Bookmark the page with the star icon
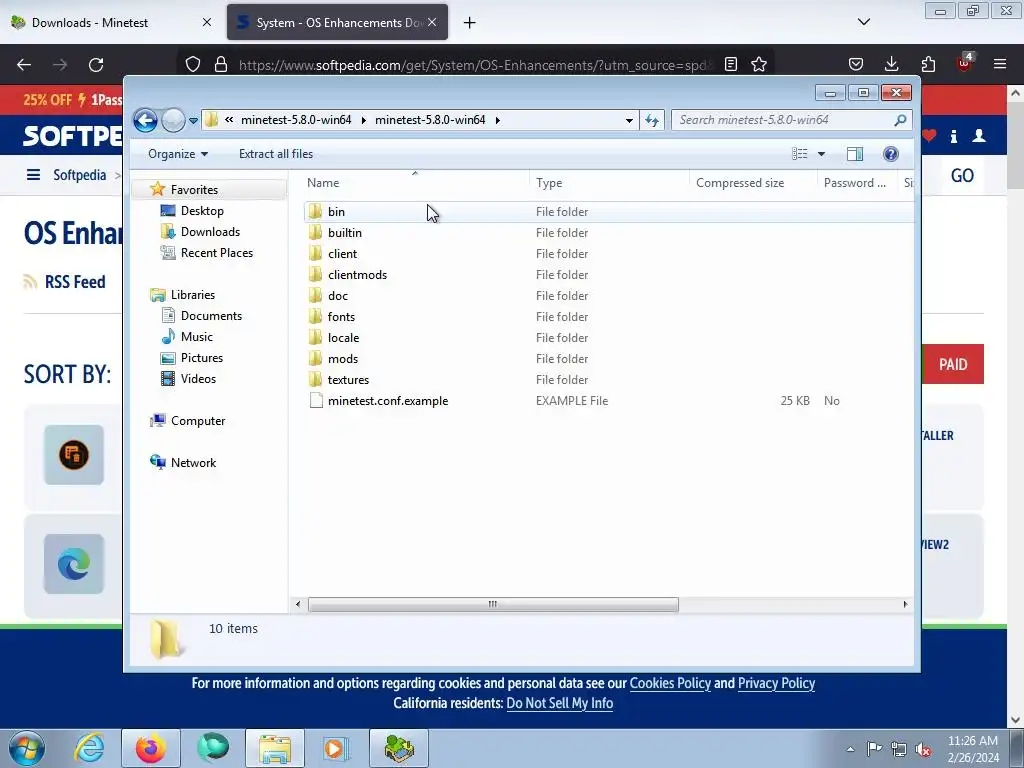Screen dimensions: 1024x768 pos(758,65)
